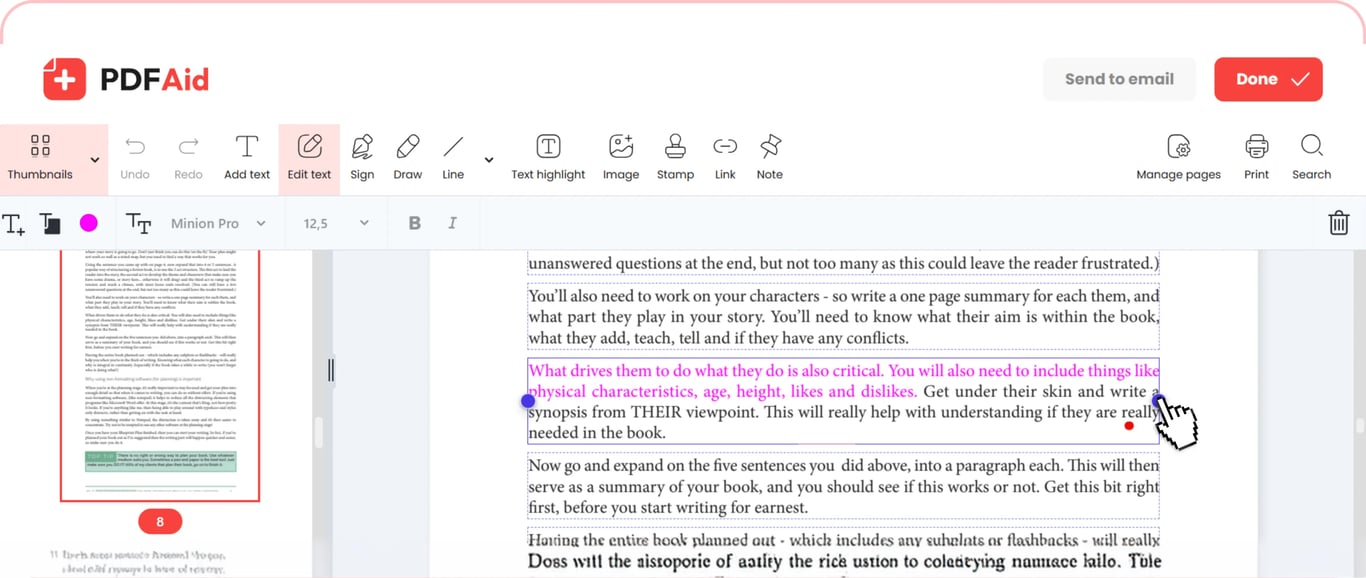Expand the Line shapes dropdown arrow

[x=489, y=160]
